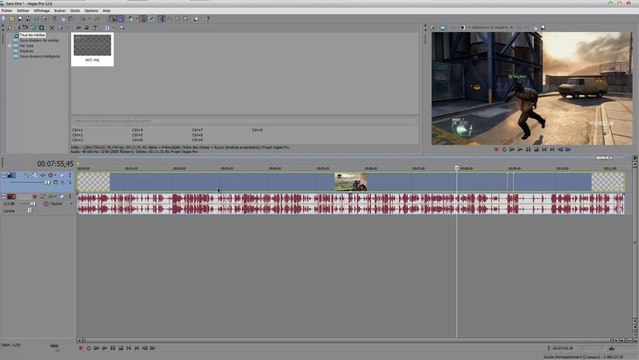The image size is (639, 360).
Task: Save the project with the floppy icon
Action: click(20, 19)
